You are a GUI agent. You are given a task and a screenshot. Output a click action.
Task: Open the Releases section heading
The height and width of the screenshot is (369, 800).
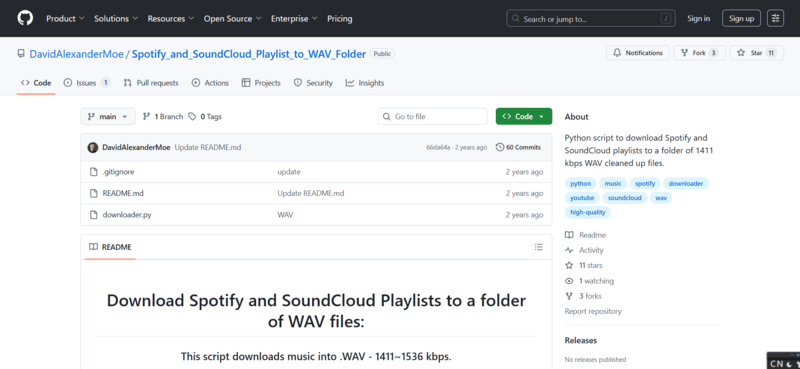pyautogui.click(x=581, y=340)
